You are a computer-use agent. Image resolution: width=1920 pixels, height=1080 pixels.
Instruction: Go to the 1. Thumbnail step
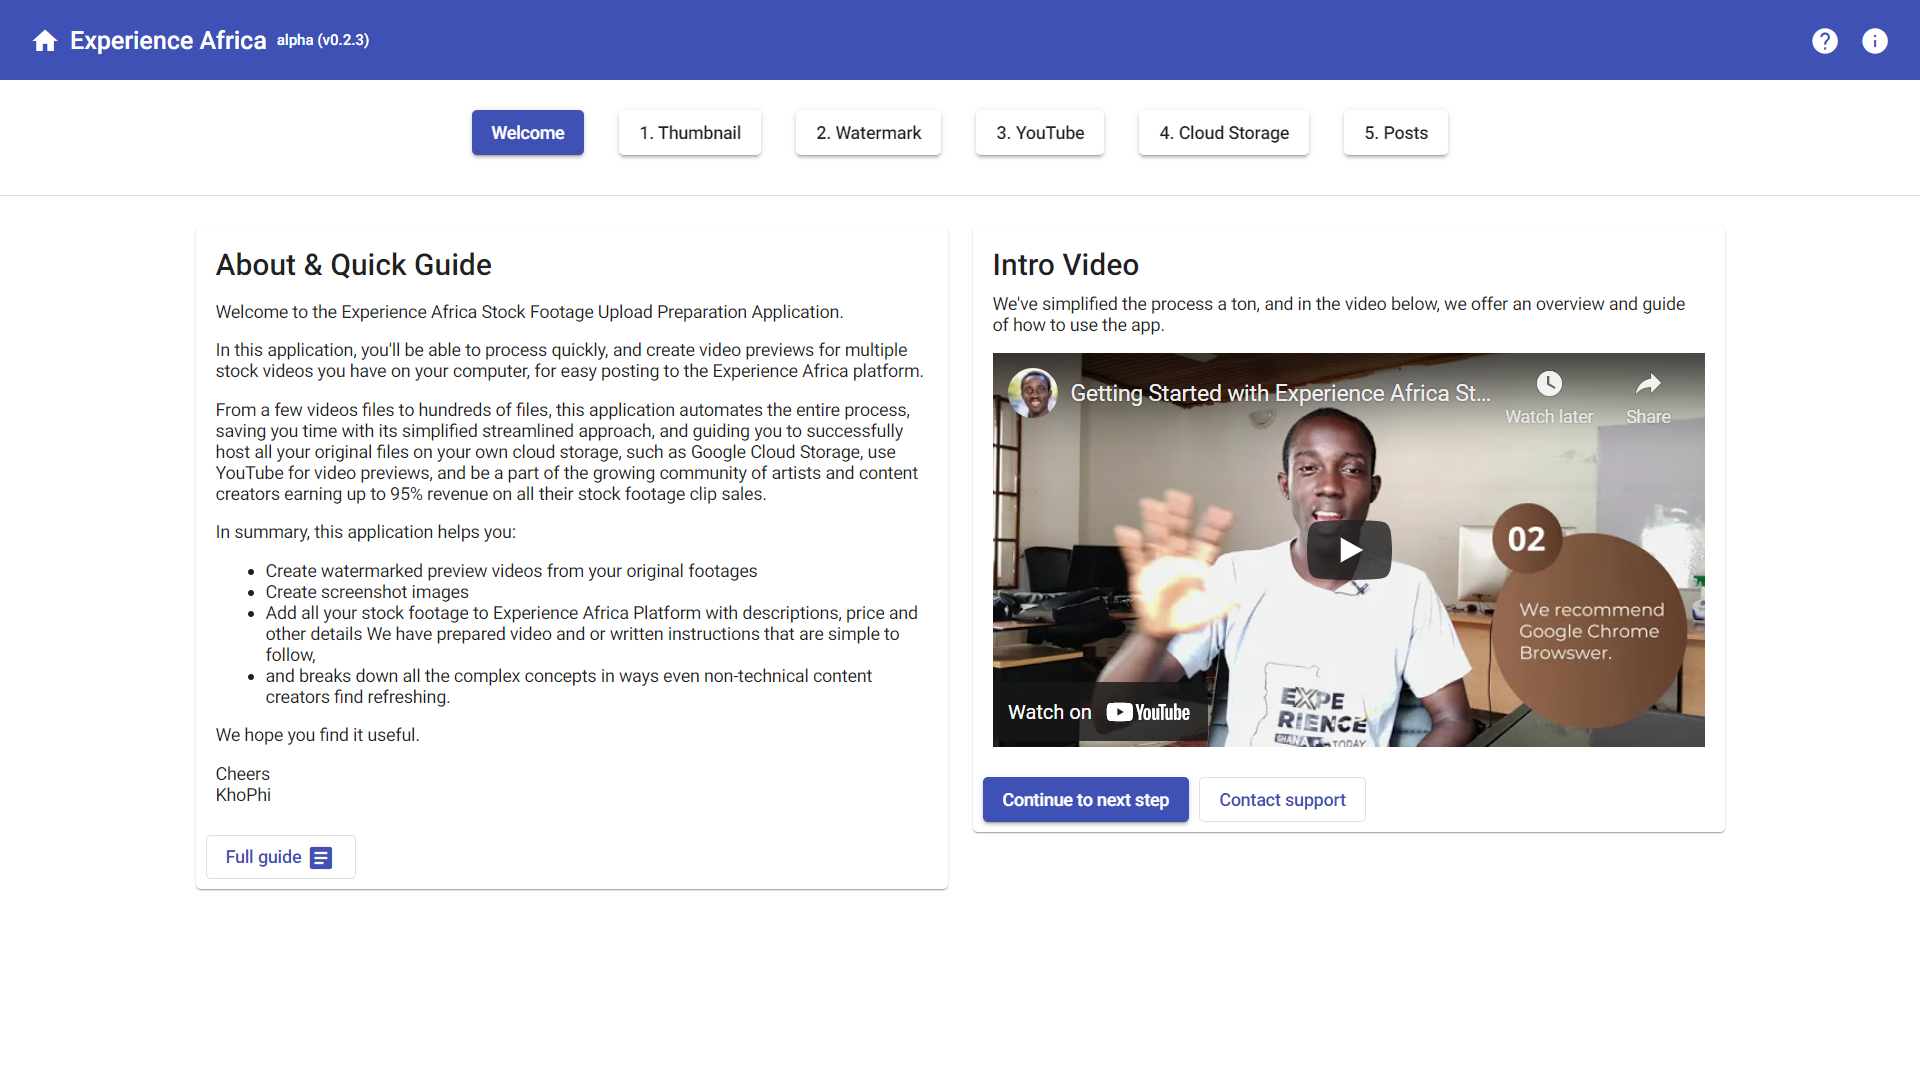690,133
